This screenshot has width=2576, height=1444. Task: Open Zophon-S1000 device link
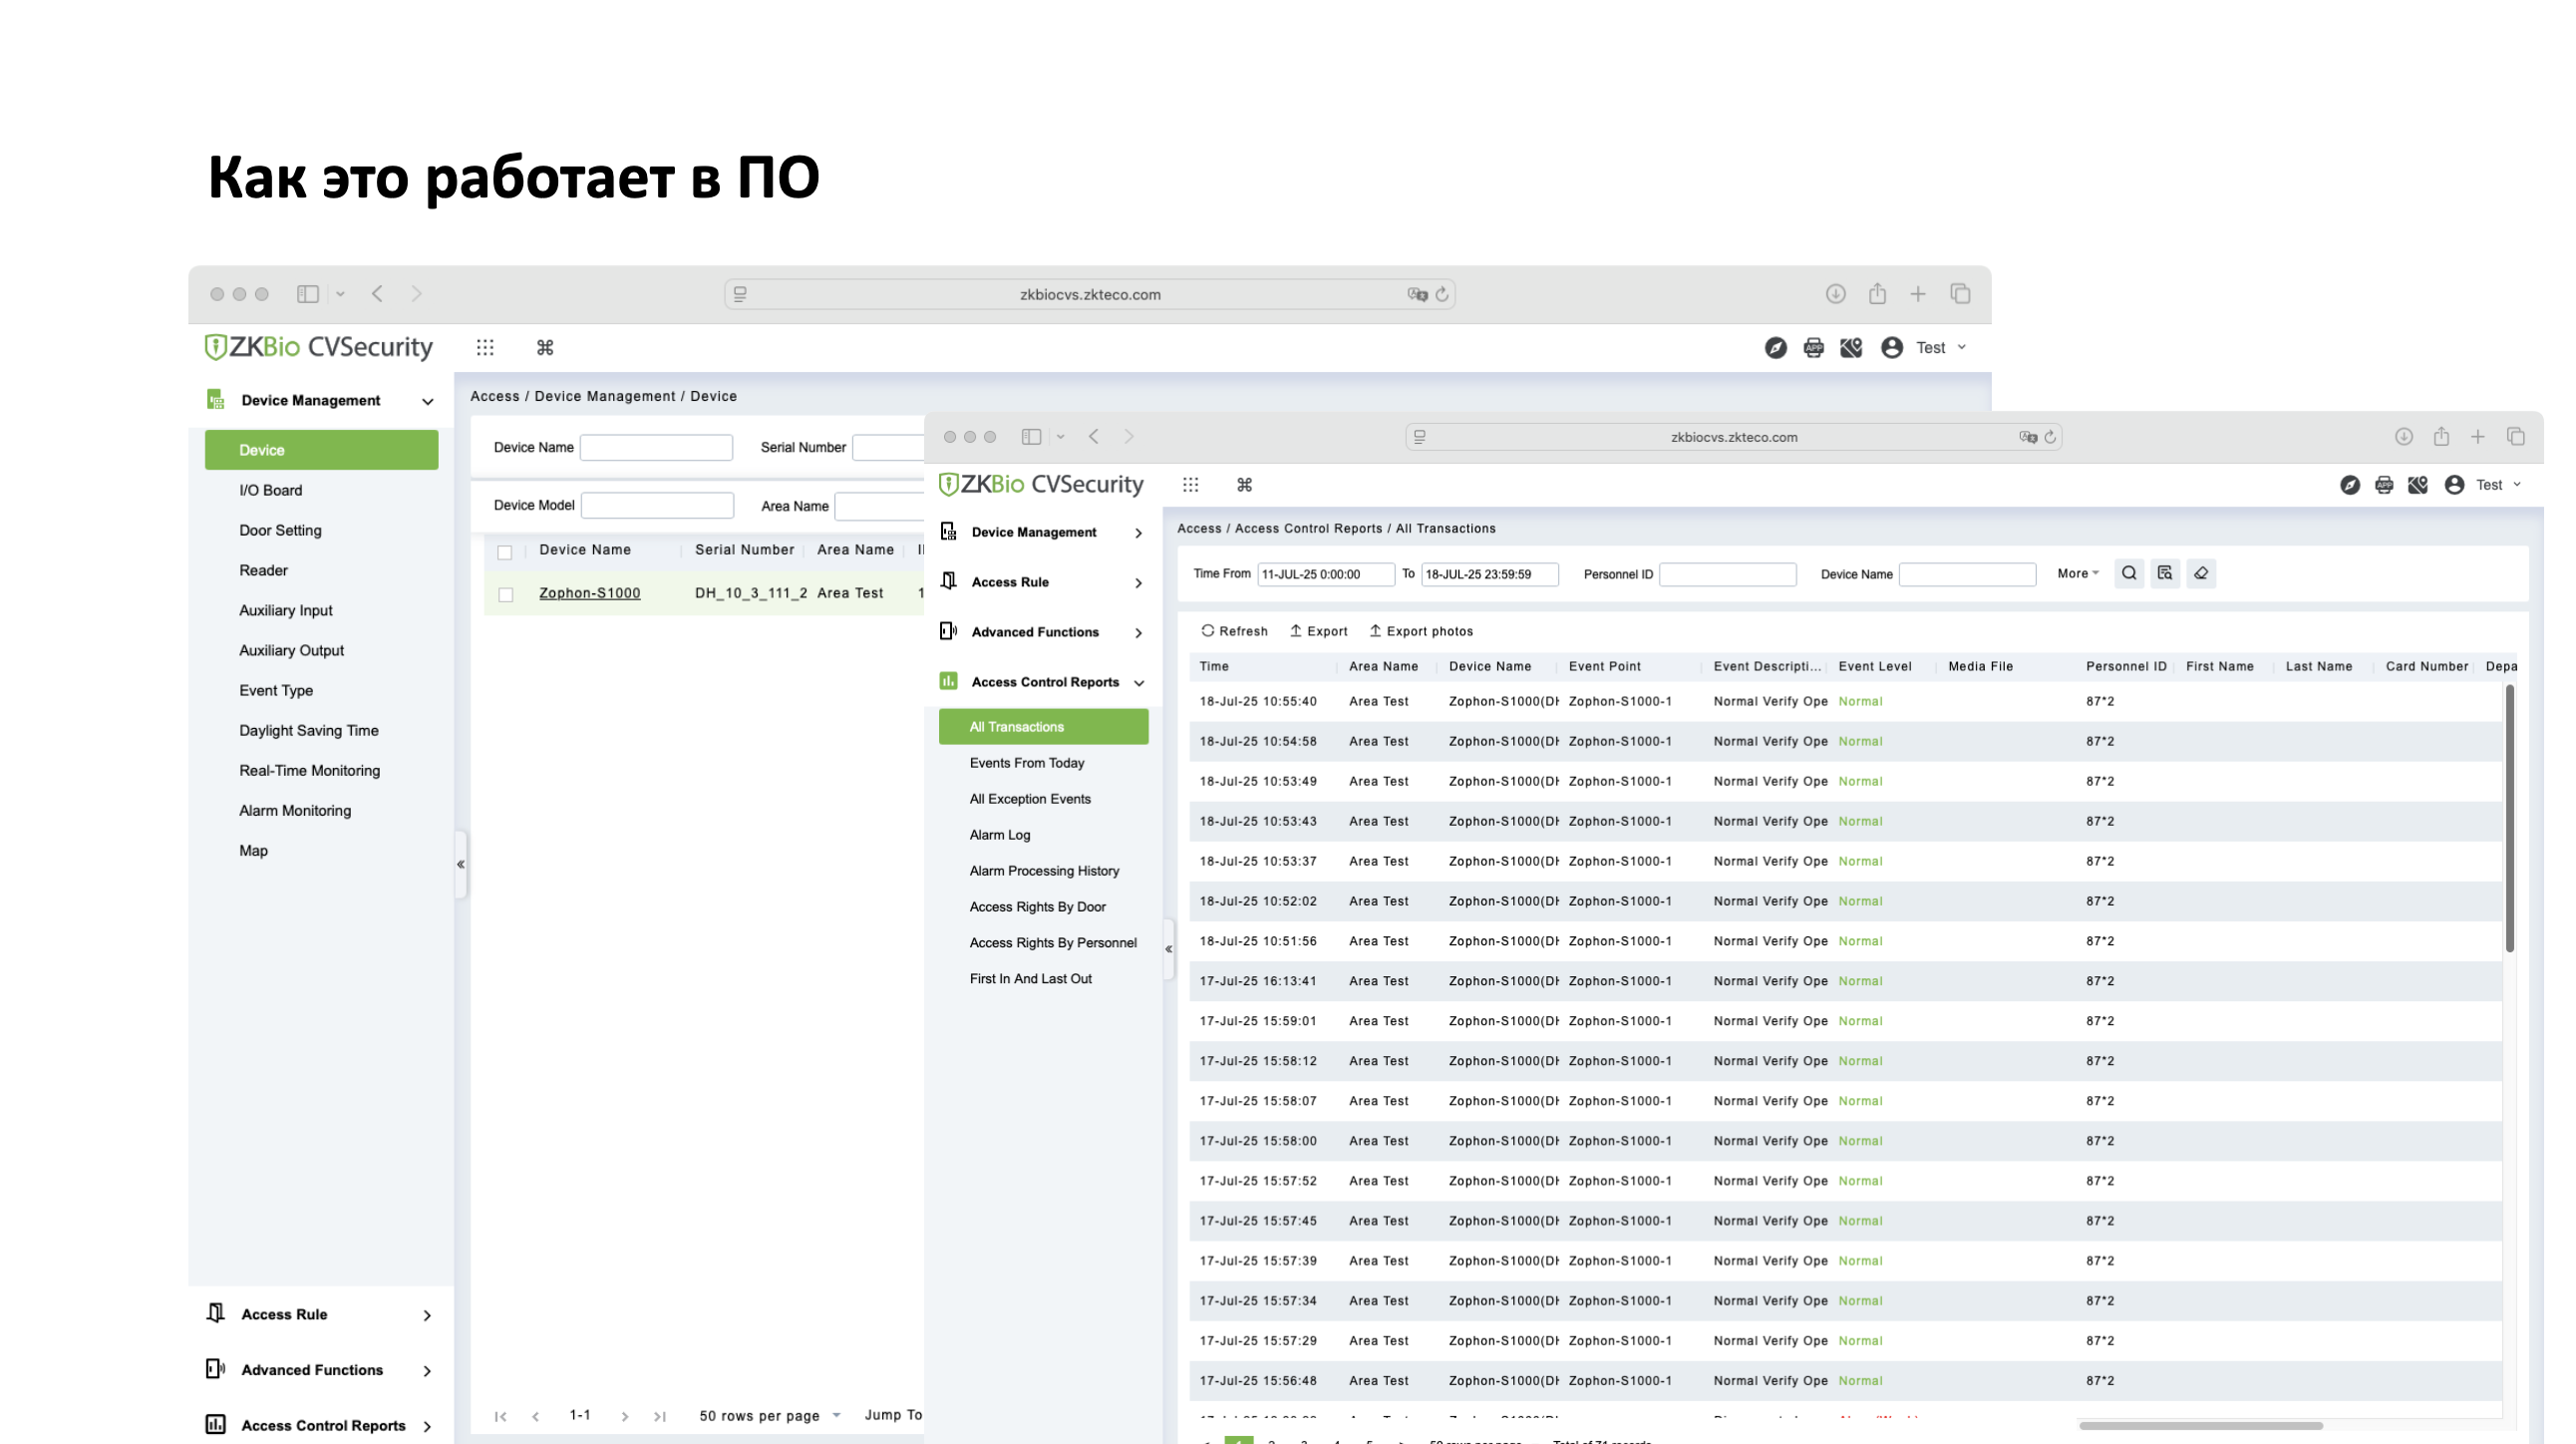coord(590,593)
